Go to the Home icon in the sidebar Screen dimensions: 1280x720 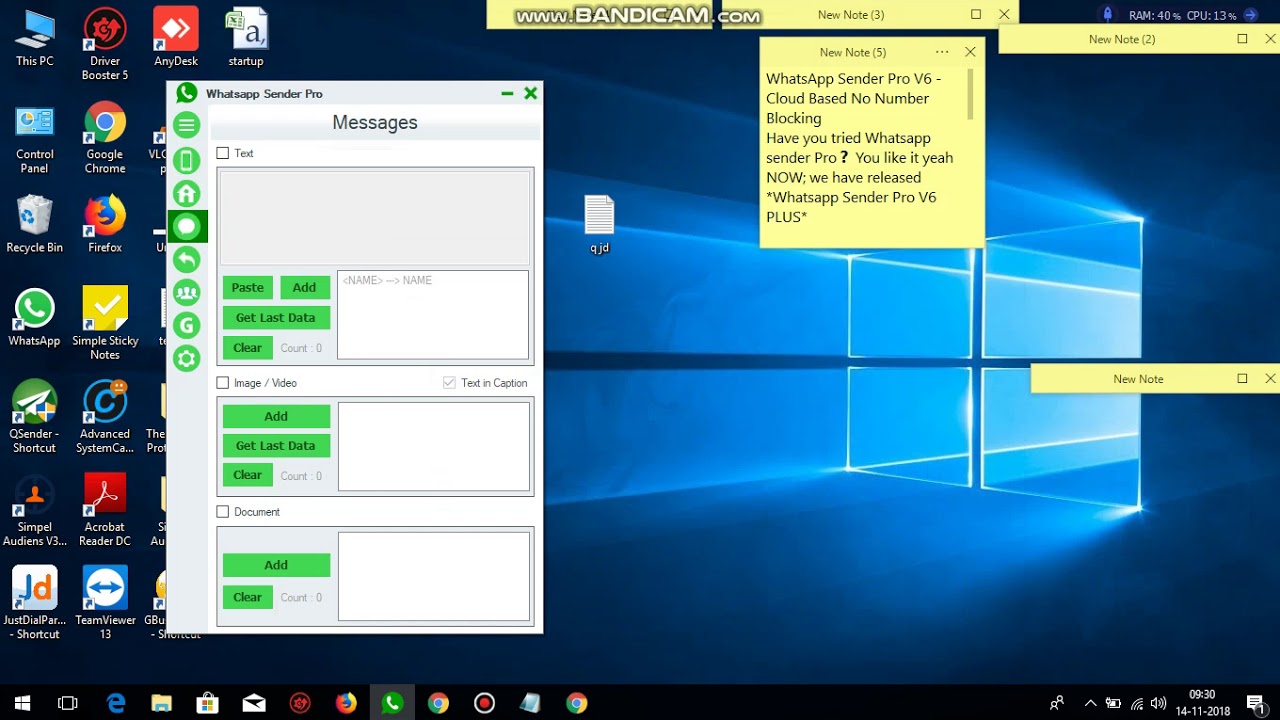pyautogui.click(x=187, y=194)
